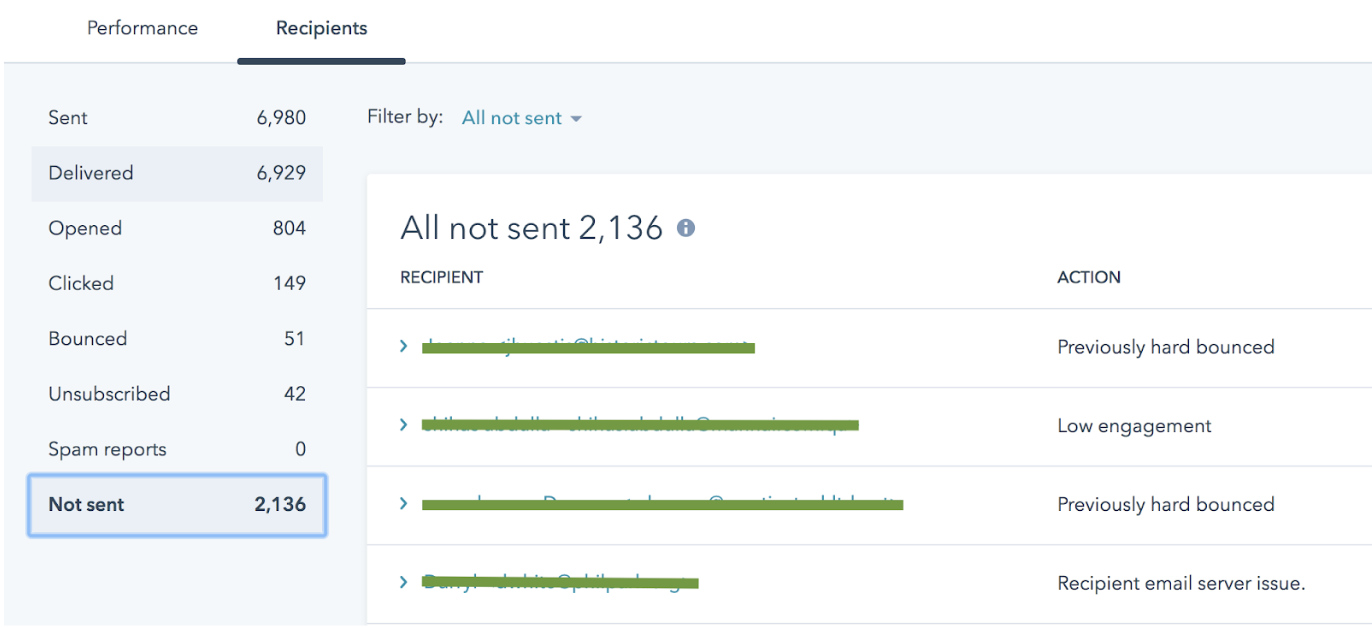Check Spam reports count
This screenshot has width=1372, height=628.
point(108,448)
